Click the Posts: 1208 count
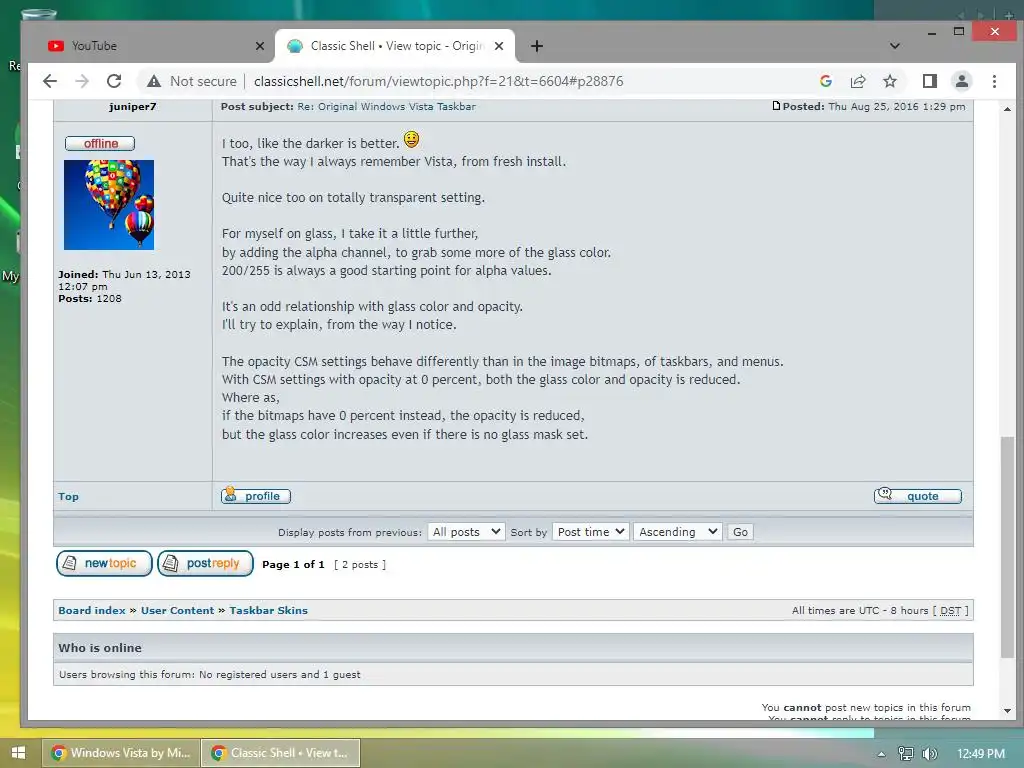Viewport: 1024px width, 768px height. pos(90,298)
